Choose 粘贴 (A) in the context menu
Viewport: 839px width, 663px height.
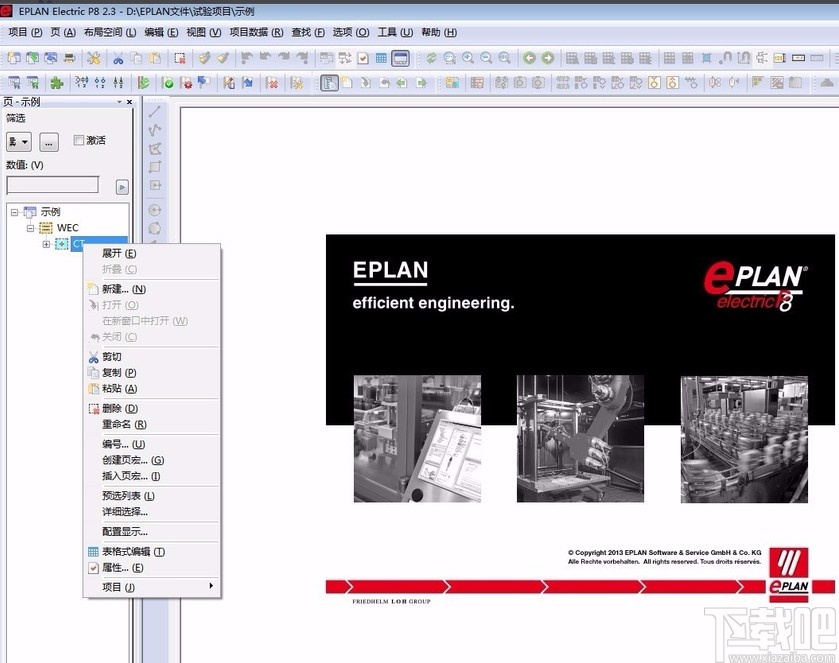point(152,388)
